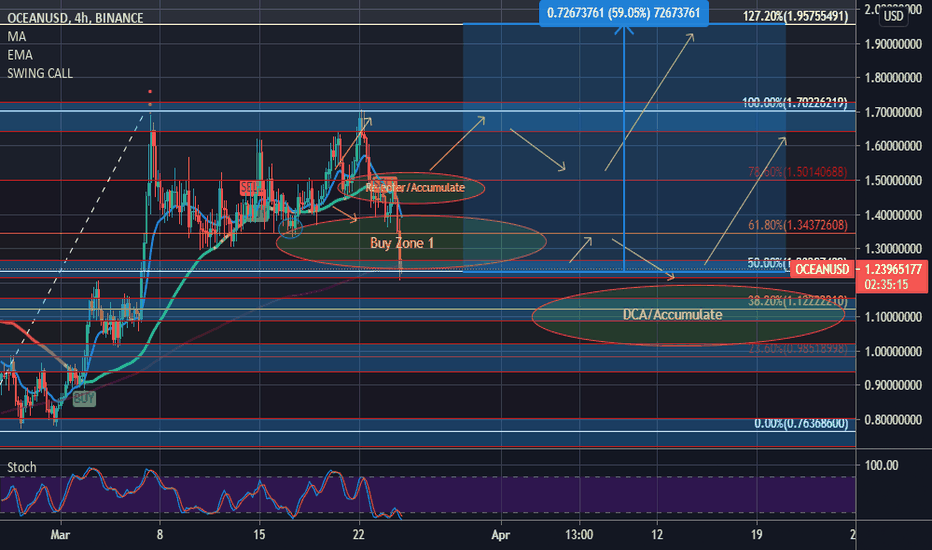
Task: Click 0.90000000 on the price axis
Action: [893, 386]
